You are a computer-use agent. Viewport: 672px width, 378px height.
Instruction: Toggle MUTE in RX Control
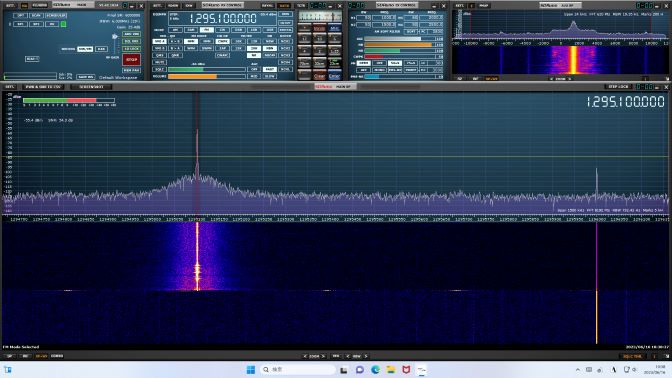point(159,62)
